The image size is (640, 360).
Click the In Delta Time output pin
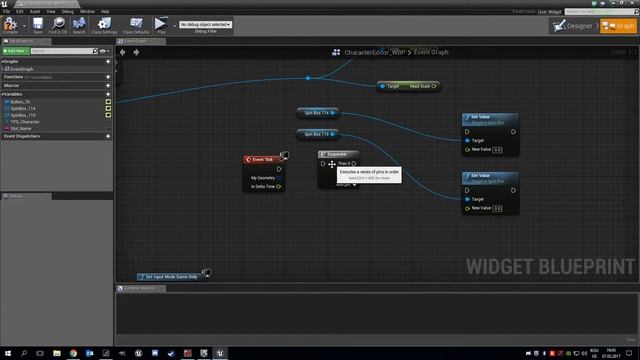[x=279, y=187]
